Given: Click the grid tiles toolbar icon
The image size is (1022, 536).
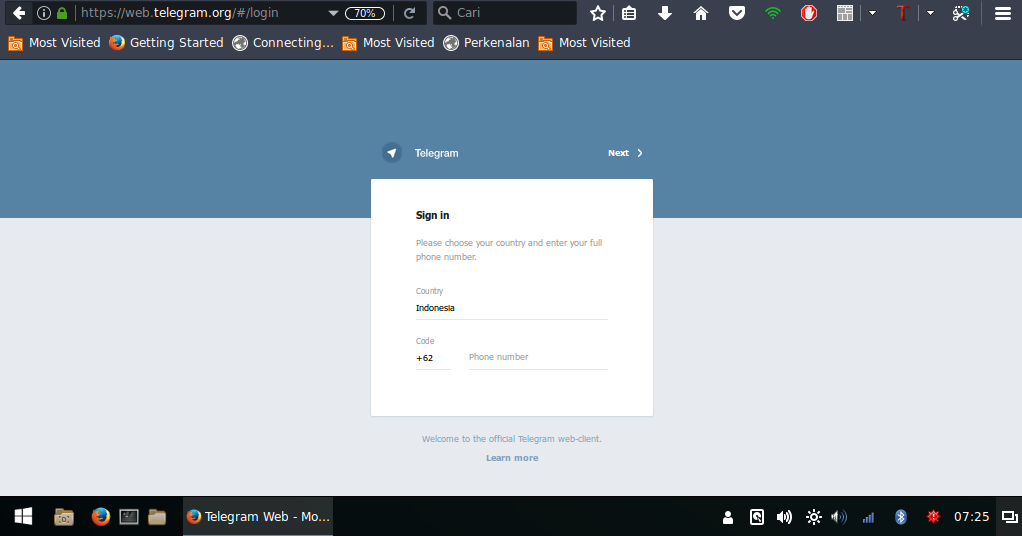Looking at the screenshot, I should click(x=845, y=13).
